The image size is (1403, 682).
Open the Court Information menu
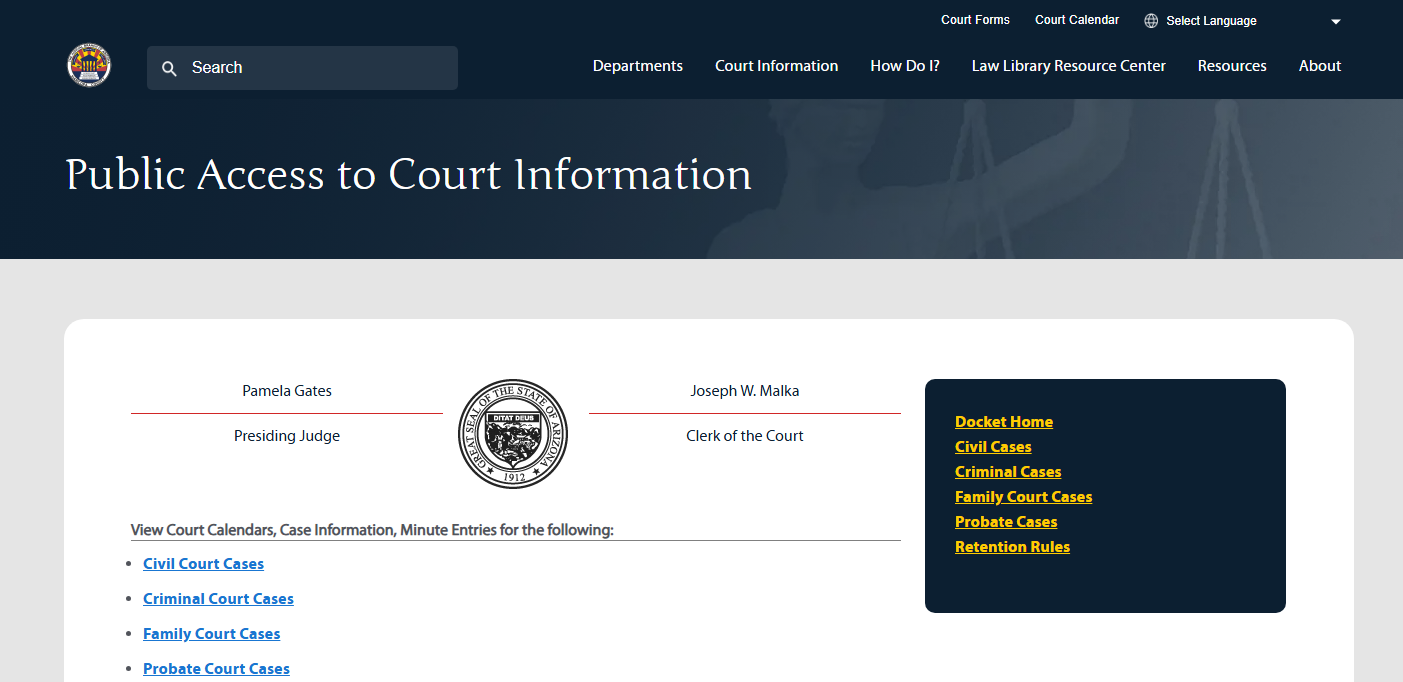coord(776,66)
